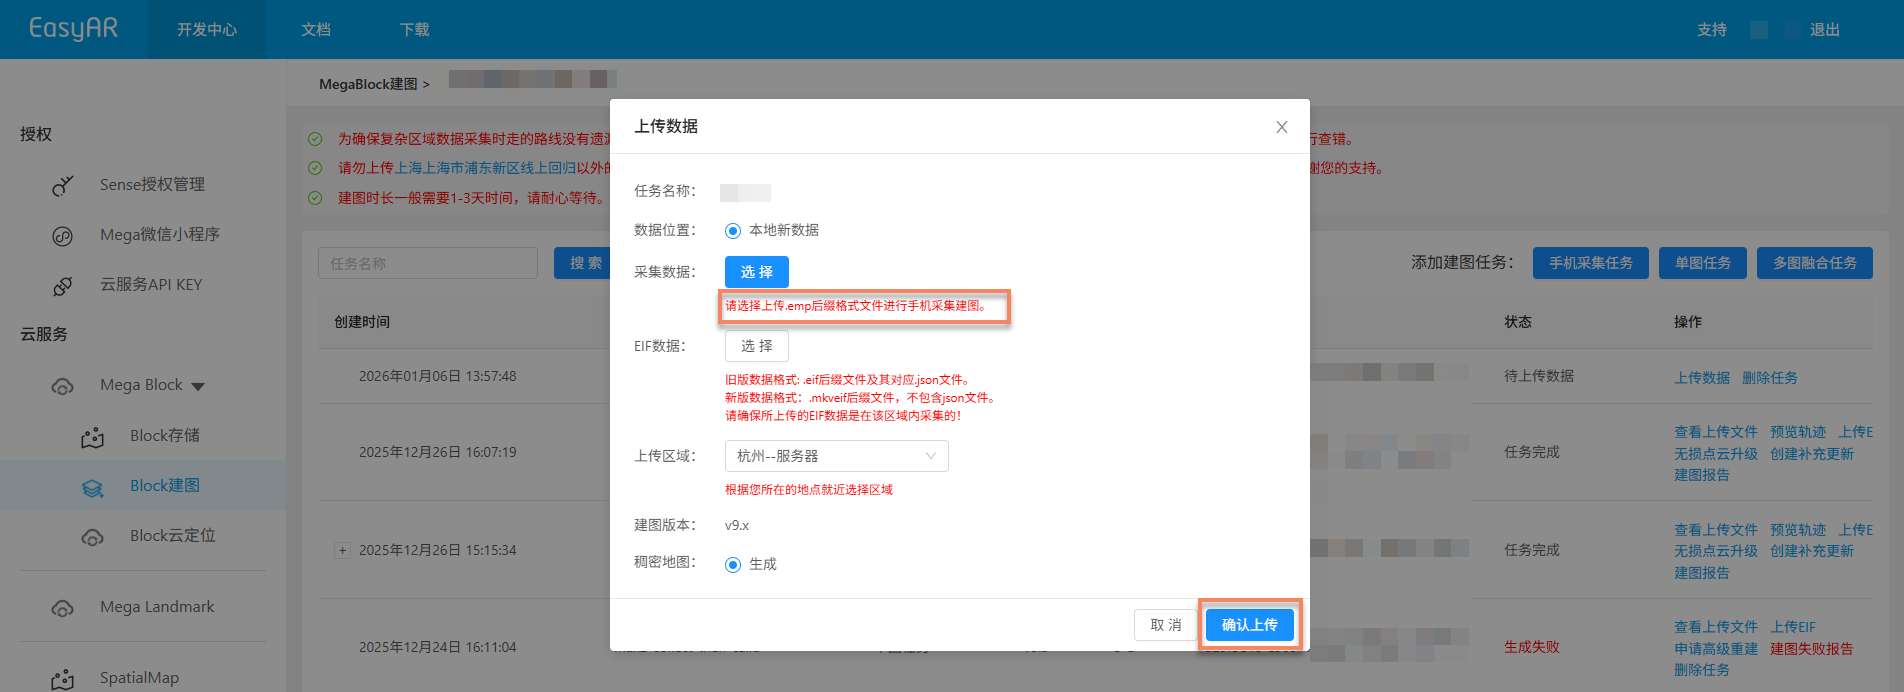This screenshot has height=692, width=1904.
Task: Click the 生成失败 status text
Action: click(1532, 647)
